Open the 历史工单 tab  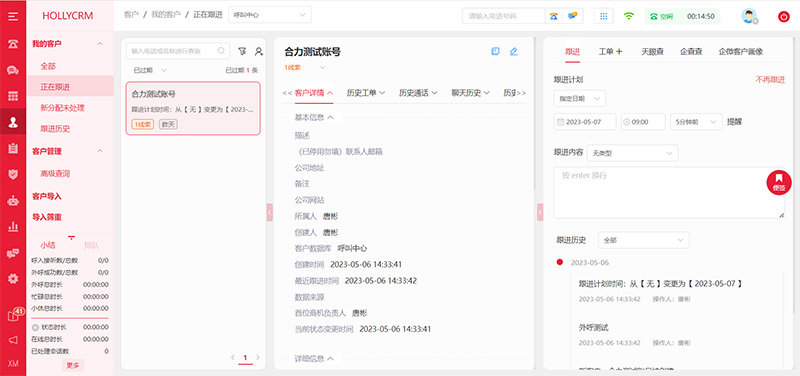(365, 92)
